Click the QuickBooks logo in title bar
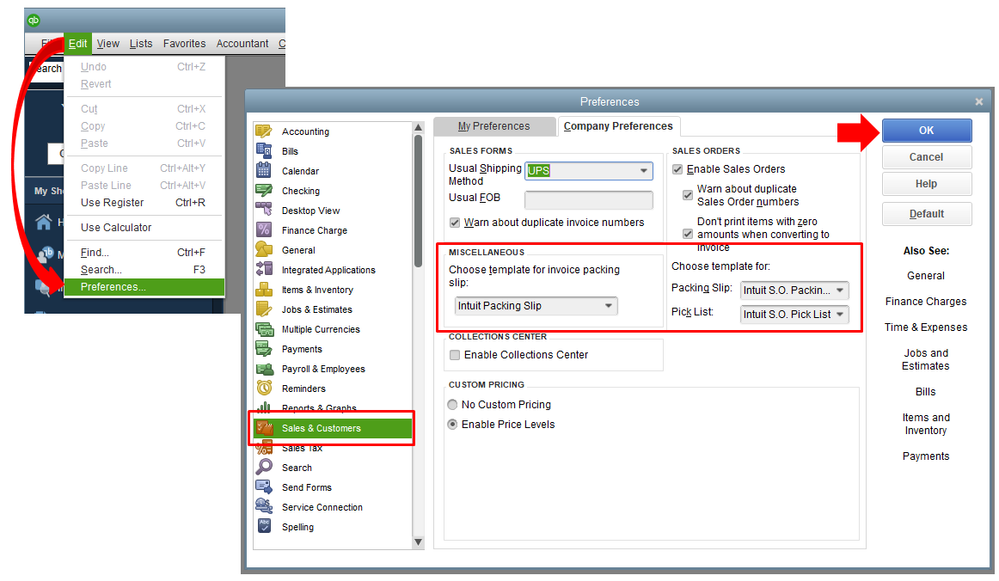This screenshot has width=999, height=581. (33, 20)
